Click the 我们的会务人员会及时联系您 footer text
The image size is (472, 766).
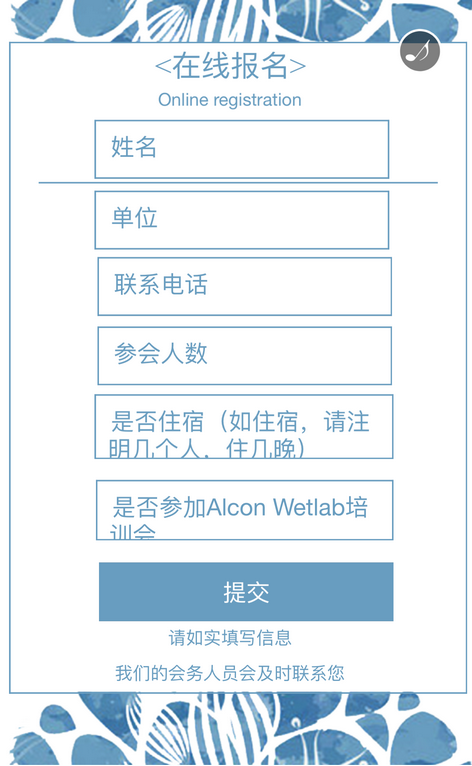[230, 673]
